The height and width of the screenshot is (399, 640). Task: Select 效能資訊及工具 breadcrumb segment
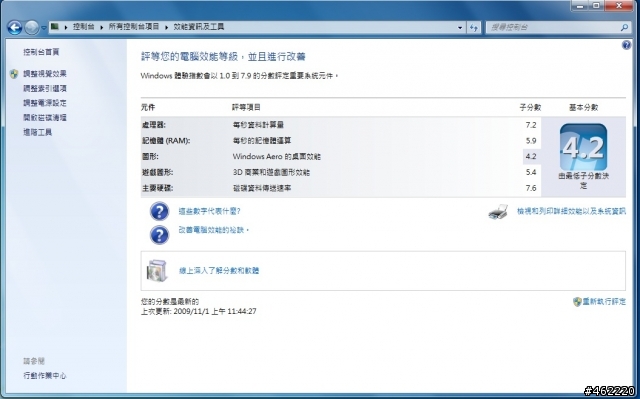point(198,27)
